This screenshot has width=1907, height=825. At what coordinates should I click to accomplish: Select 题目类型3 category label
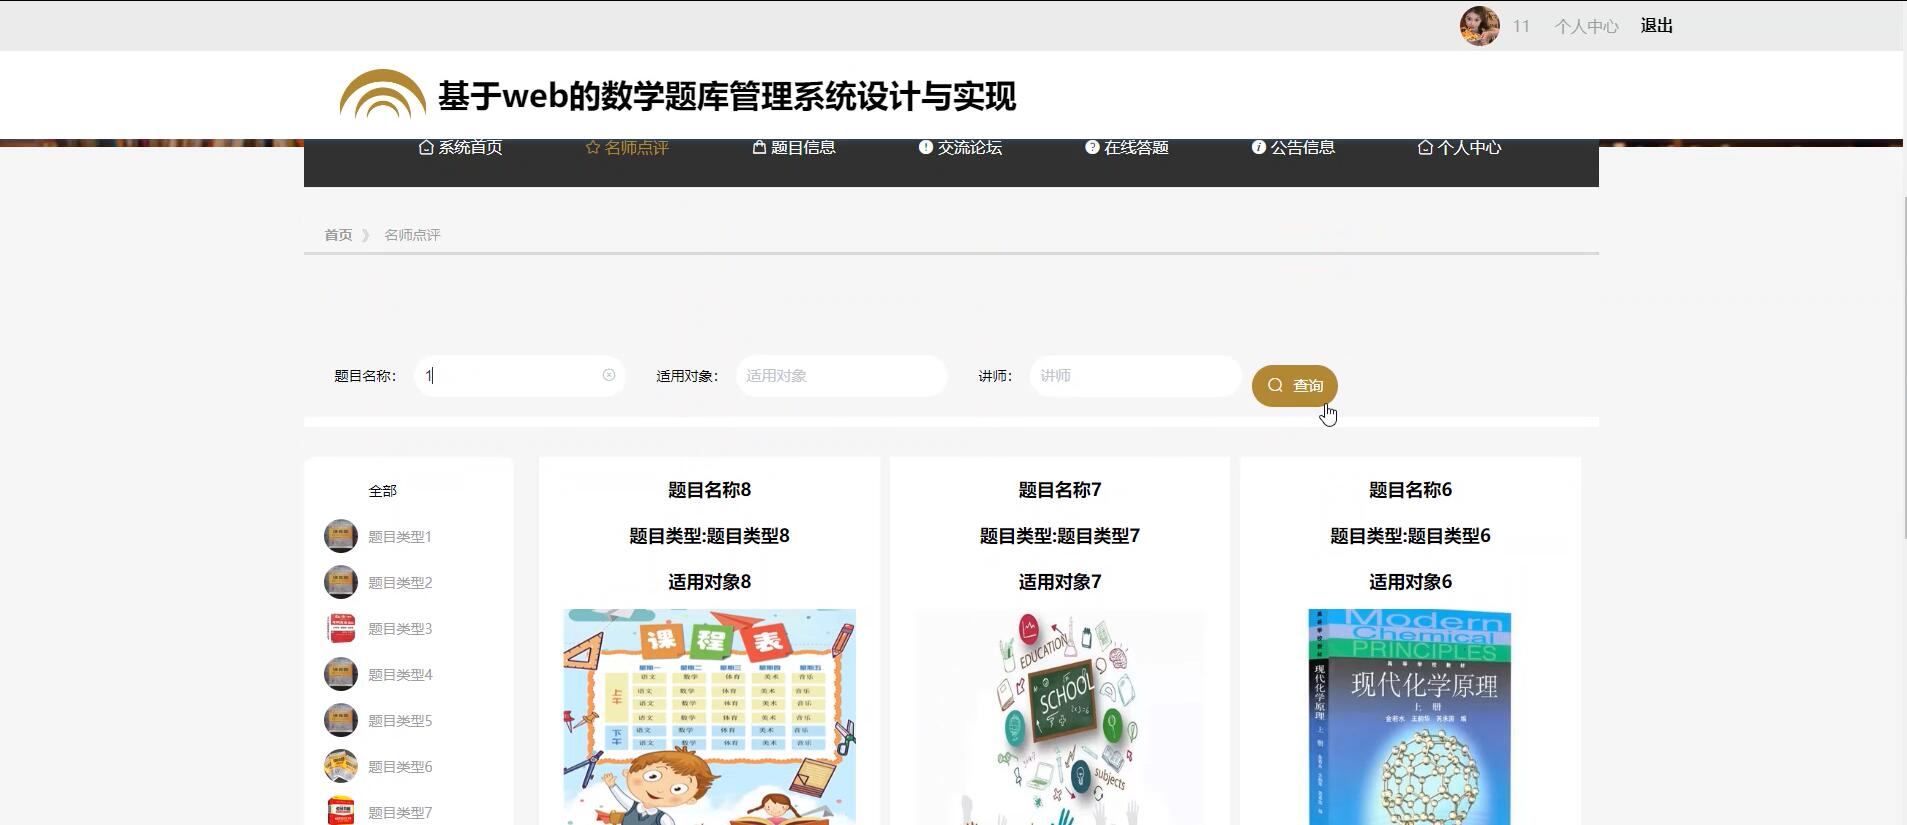pos(400,629)
